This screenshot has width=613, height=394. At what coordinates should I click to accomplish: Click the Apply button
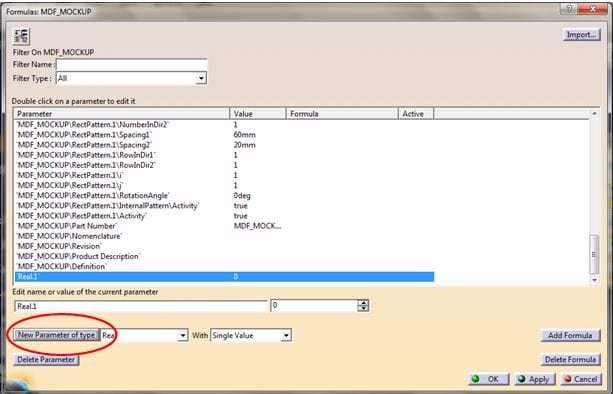click(x=534, y=379)
